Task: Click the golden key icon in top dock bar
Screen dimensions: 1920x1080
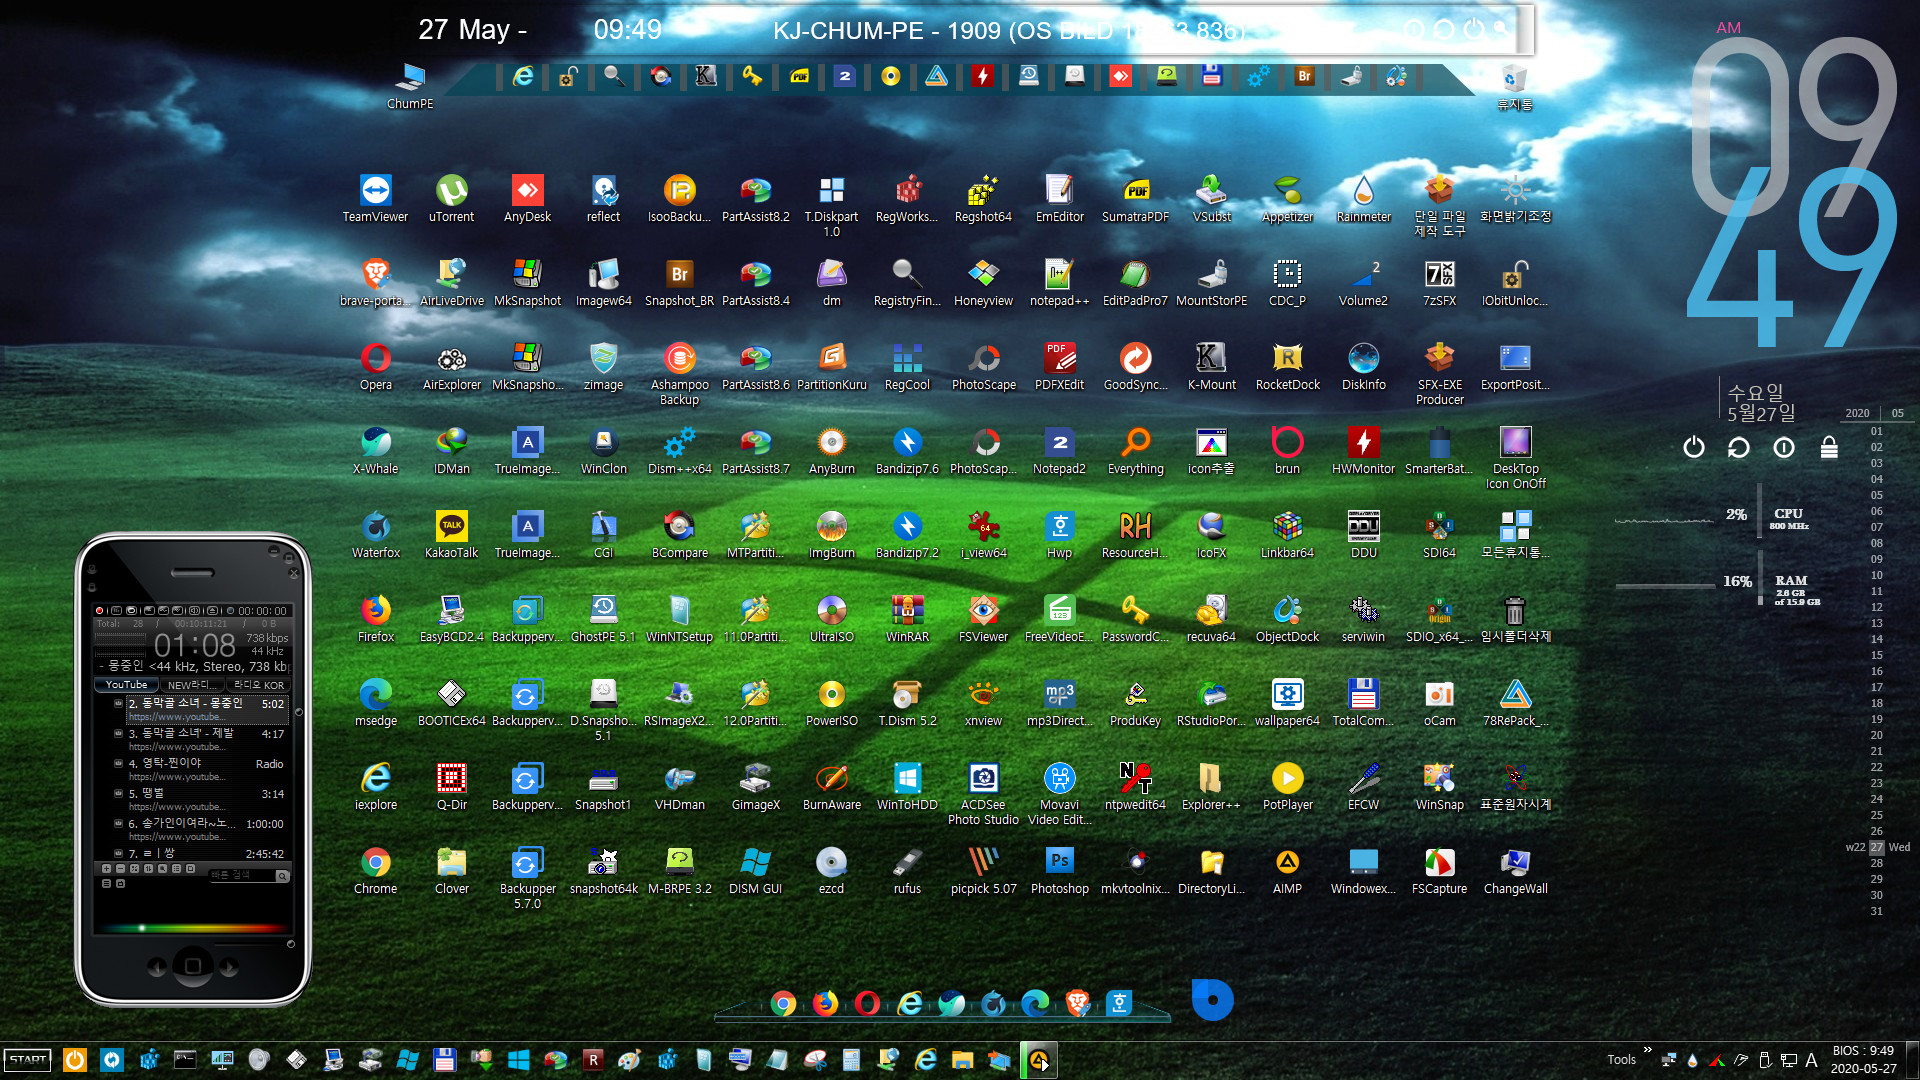Action: click(752, 76)
